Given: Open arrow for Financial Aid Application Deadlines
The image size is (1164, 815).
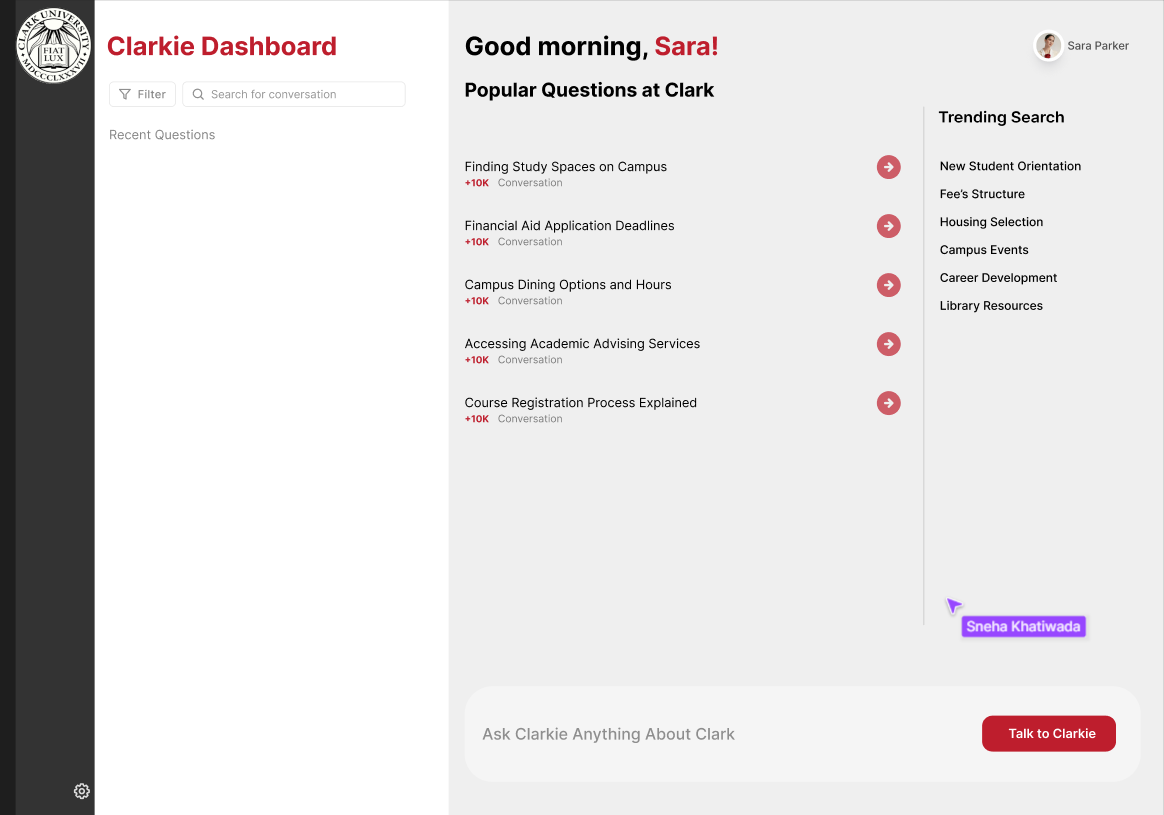Looking at the screenshot, I should point(889,226).
